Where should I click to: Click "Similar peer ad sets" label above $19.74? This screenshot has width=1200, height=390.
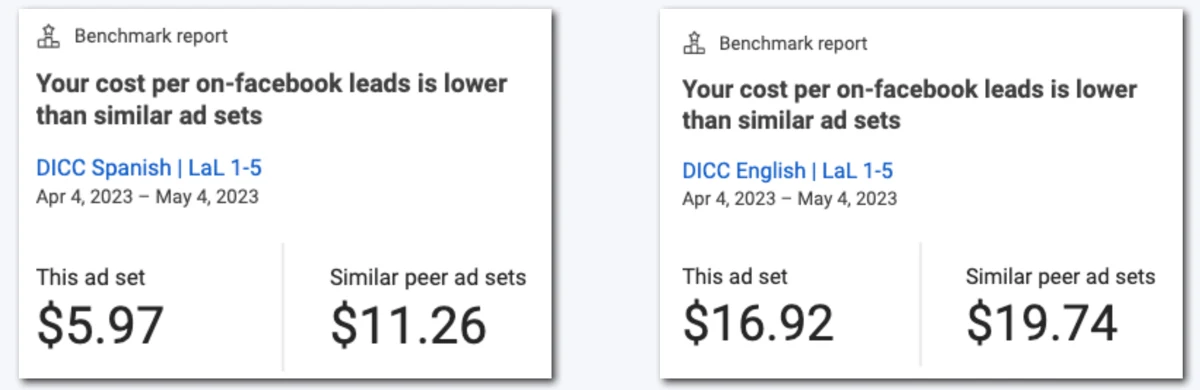(1061, 276)
